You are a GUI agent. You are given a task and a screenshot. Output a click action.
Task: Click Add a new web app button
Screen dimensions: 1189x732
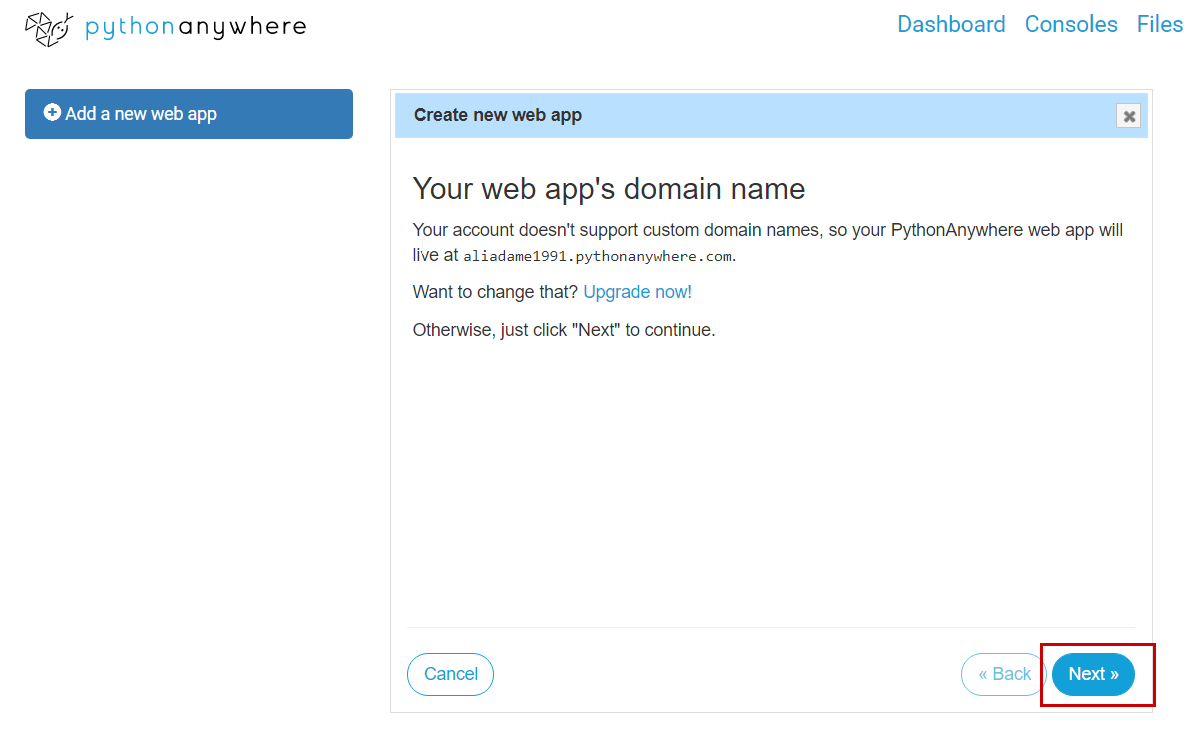189,114
